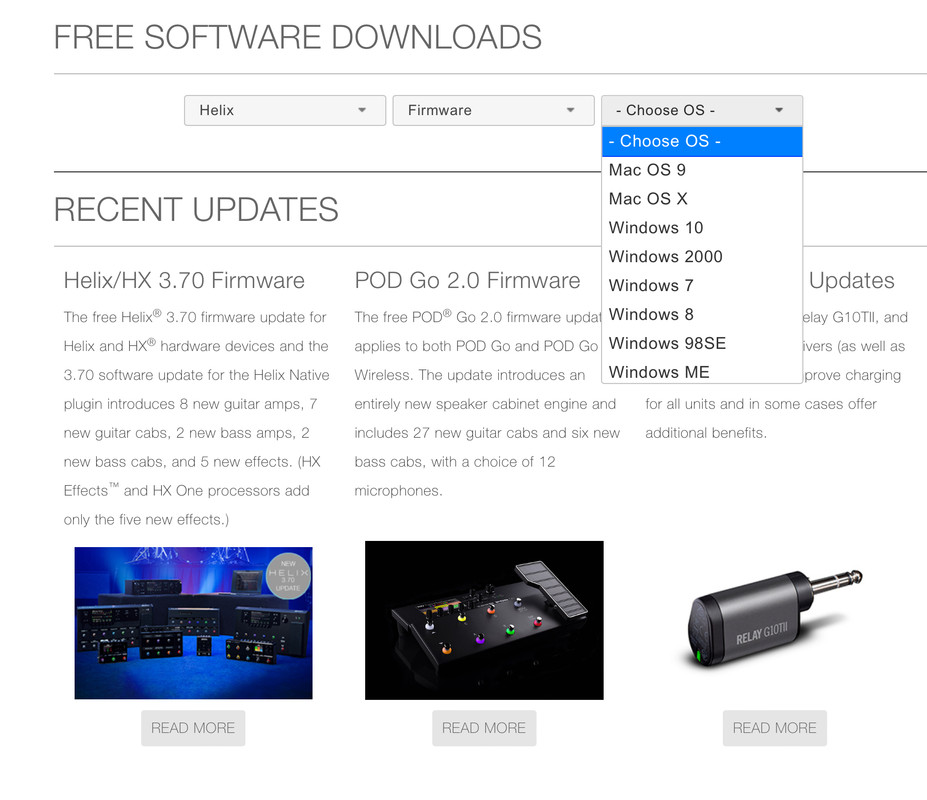
Task: Click the RECENT UPDATES heading
Action: pos(196,209)
